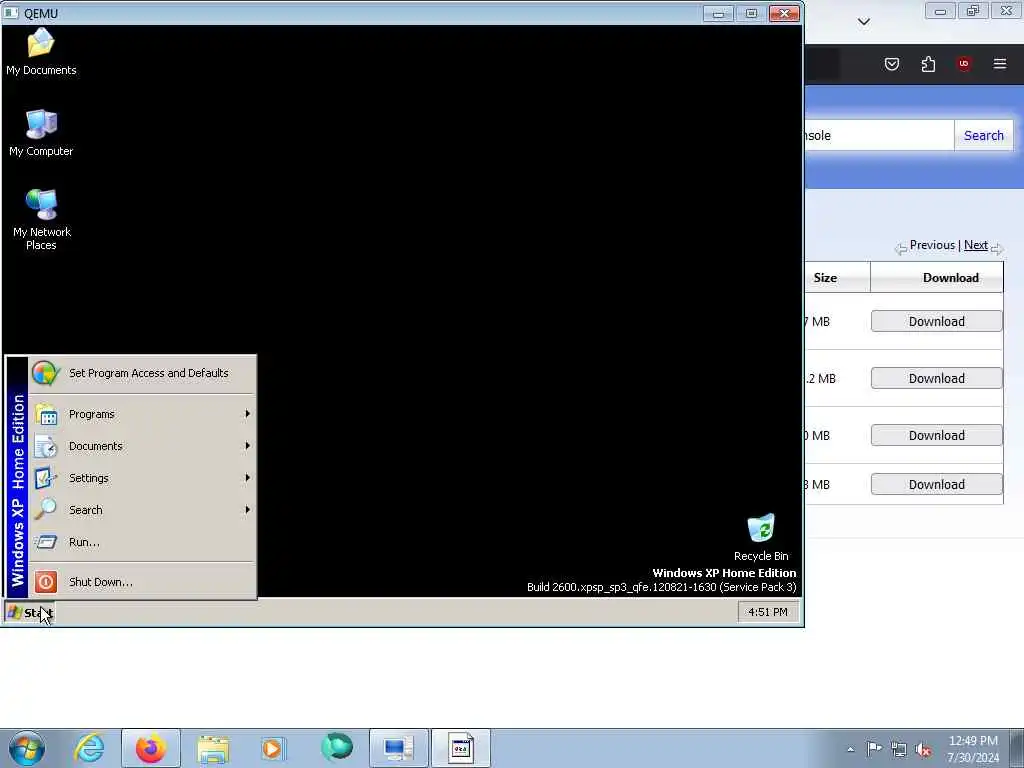Open My Computer desktop icon
The image size is (1024, 768).
click(x=40, y=133)
